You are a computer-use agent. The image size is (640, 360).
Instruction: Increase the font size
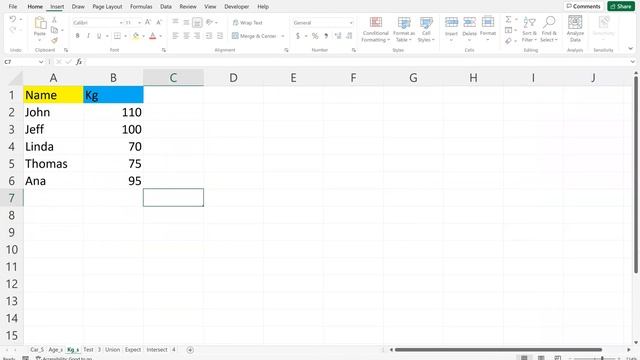[148, 22]
